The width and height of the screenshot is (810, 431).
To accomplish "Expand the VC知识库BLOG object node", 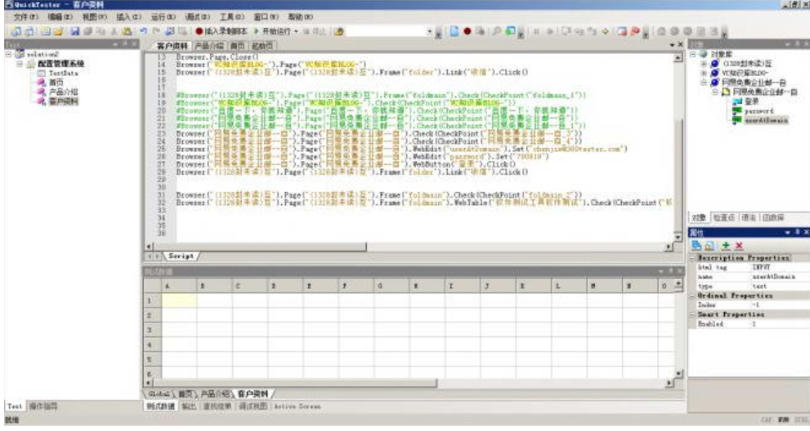I will click(702, 73).
